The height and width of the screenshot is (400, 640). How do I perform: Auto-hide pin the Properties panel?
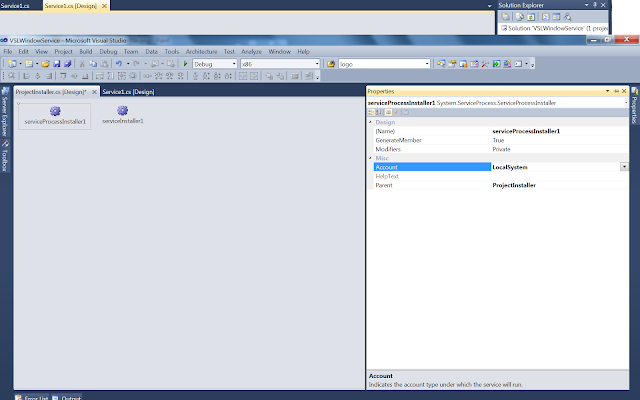[x=616, y=91]
